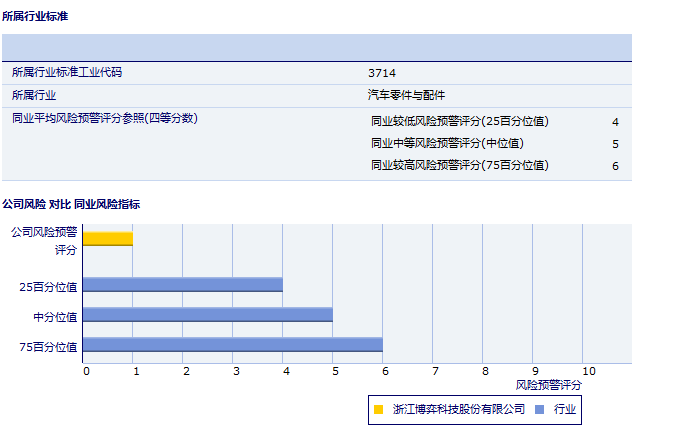Click the 风险预警评分 x-axis title
This screenshot has height=440, width=687.
(x=548, y=384)
